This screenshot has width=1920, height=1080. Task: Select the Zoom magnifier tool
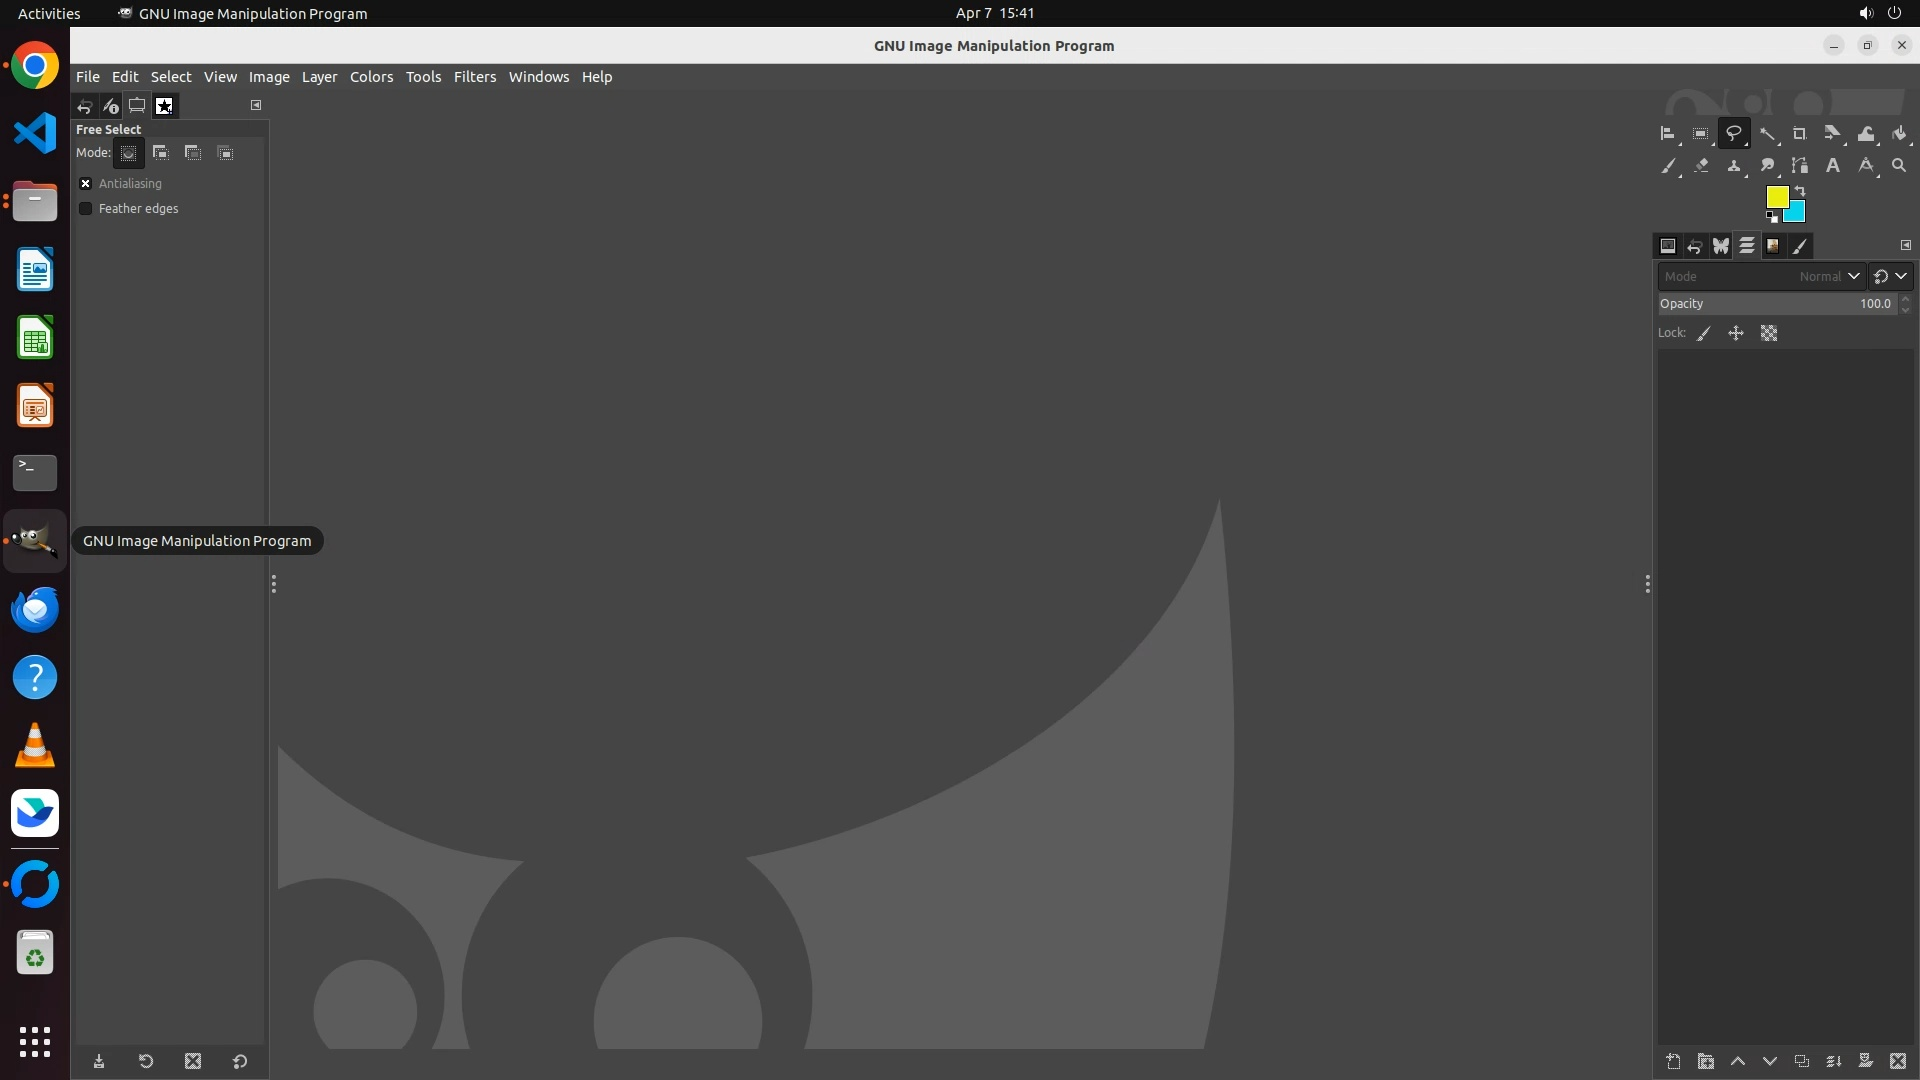[x=1899, y=166]
